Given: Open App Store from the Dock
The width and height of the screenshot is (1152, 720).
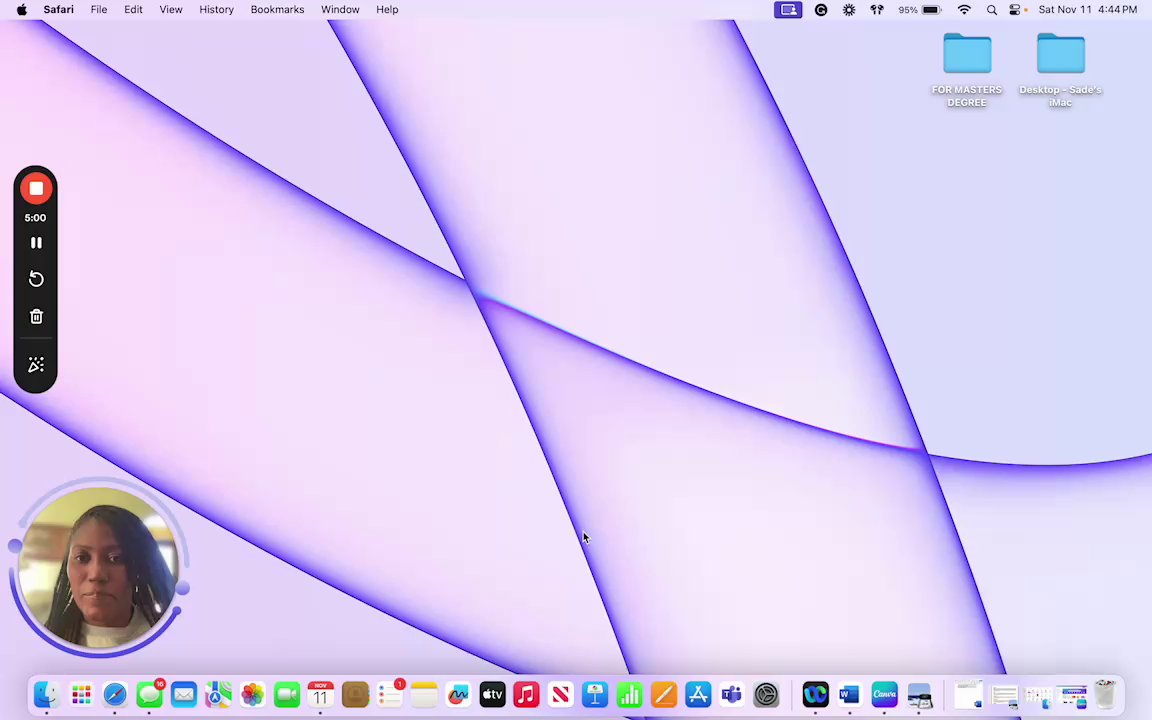Looking at the screenshot, I should pyautogui.click(x=698, y=694).
